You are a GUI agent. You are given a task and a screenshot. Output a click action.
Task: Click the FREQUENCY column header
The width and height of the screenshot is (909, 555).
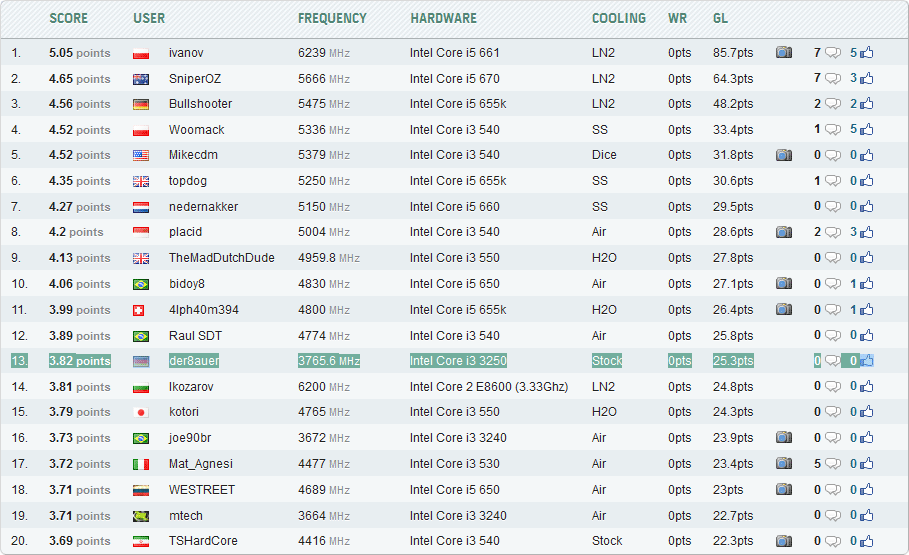click(332, 18)
